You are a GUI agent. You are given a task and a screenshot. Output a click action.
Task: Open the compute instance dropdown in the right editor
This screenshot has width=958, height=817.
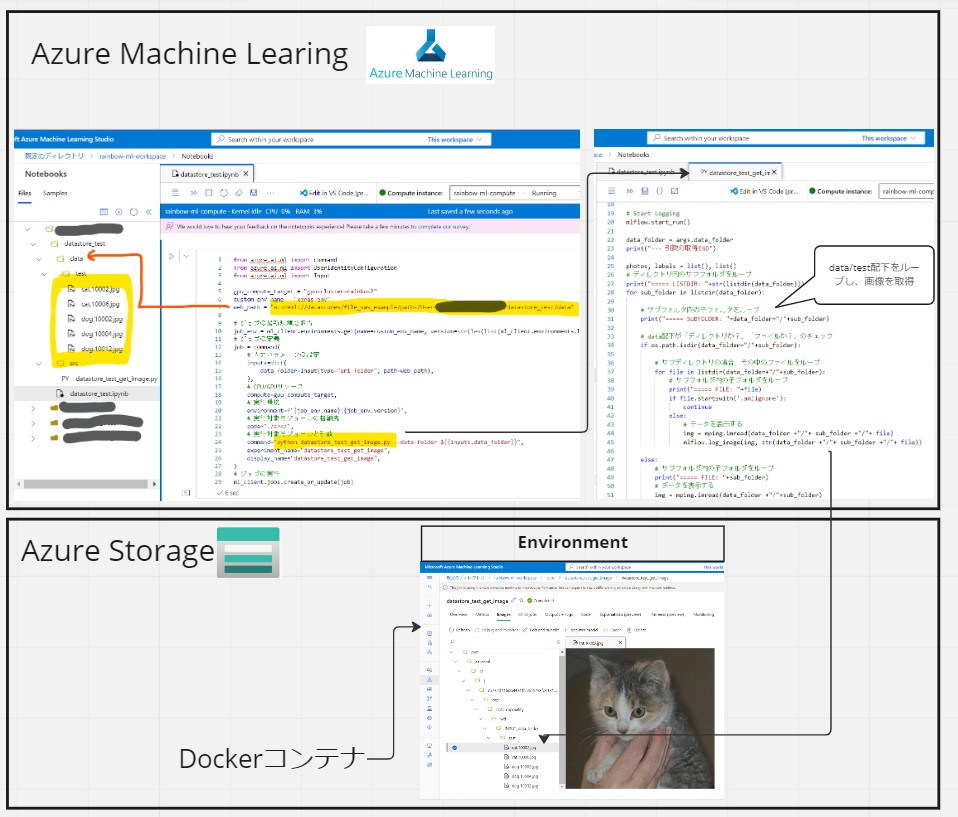coord(907,191)
